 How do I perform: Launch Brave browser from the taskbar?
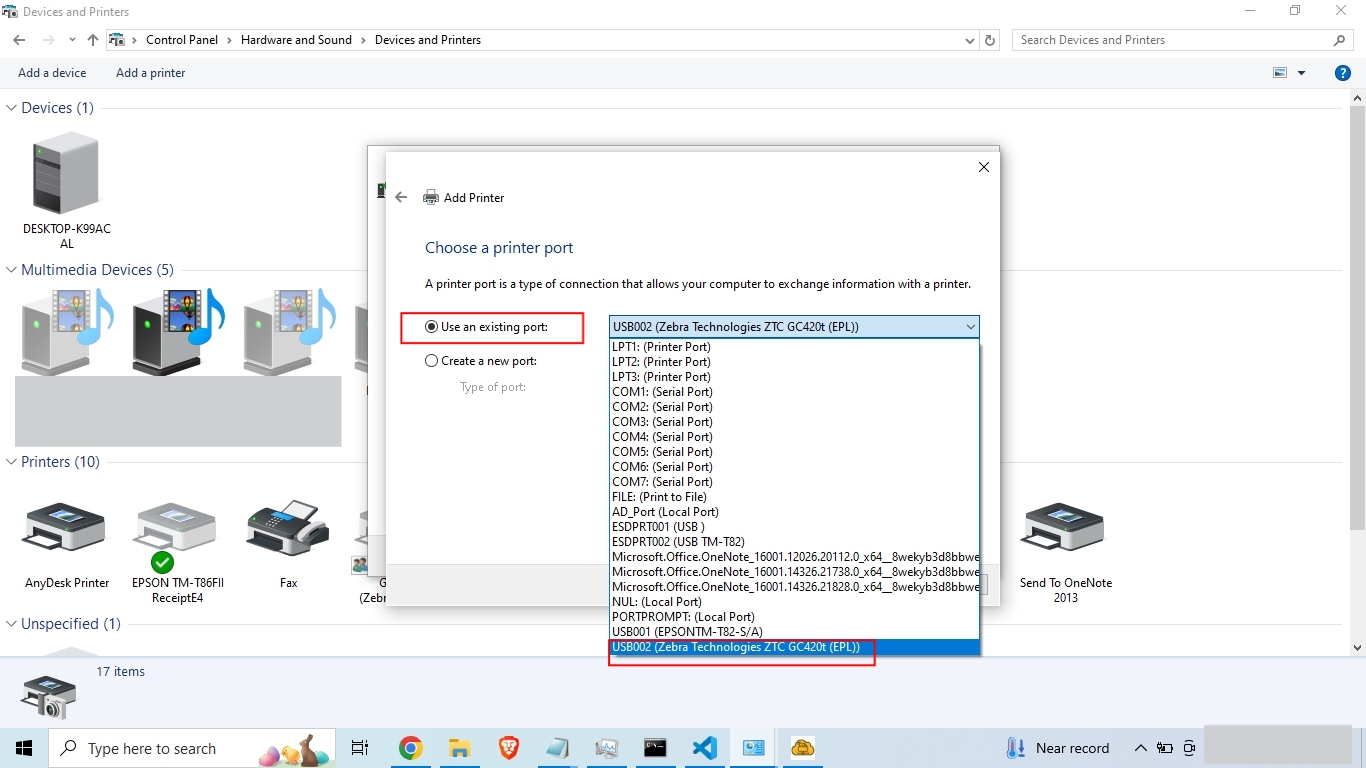(509, 748)
